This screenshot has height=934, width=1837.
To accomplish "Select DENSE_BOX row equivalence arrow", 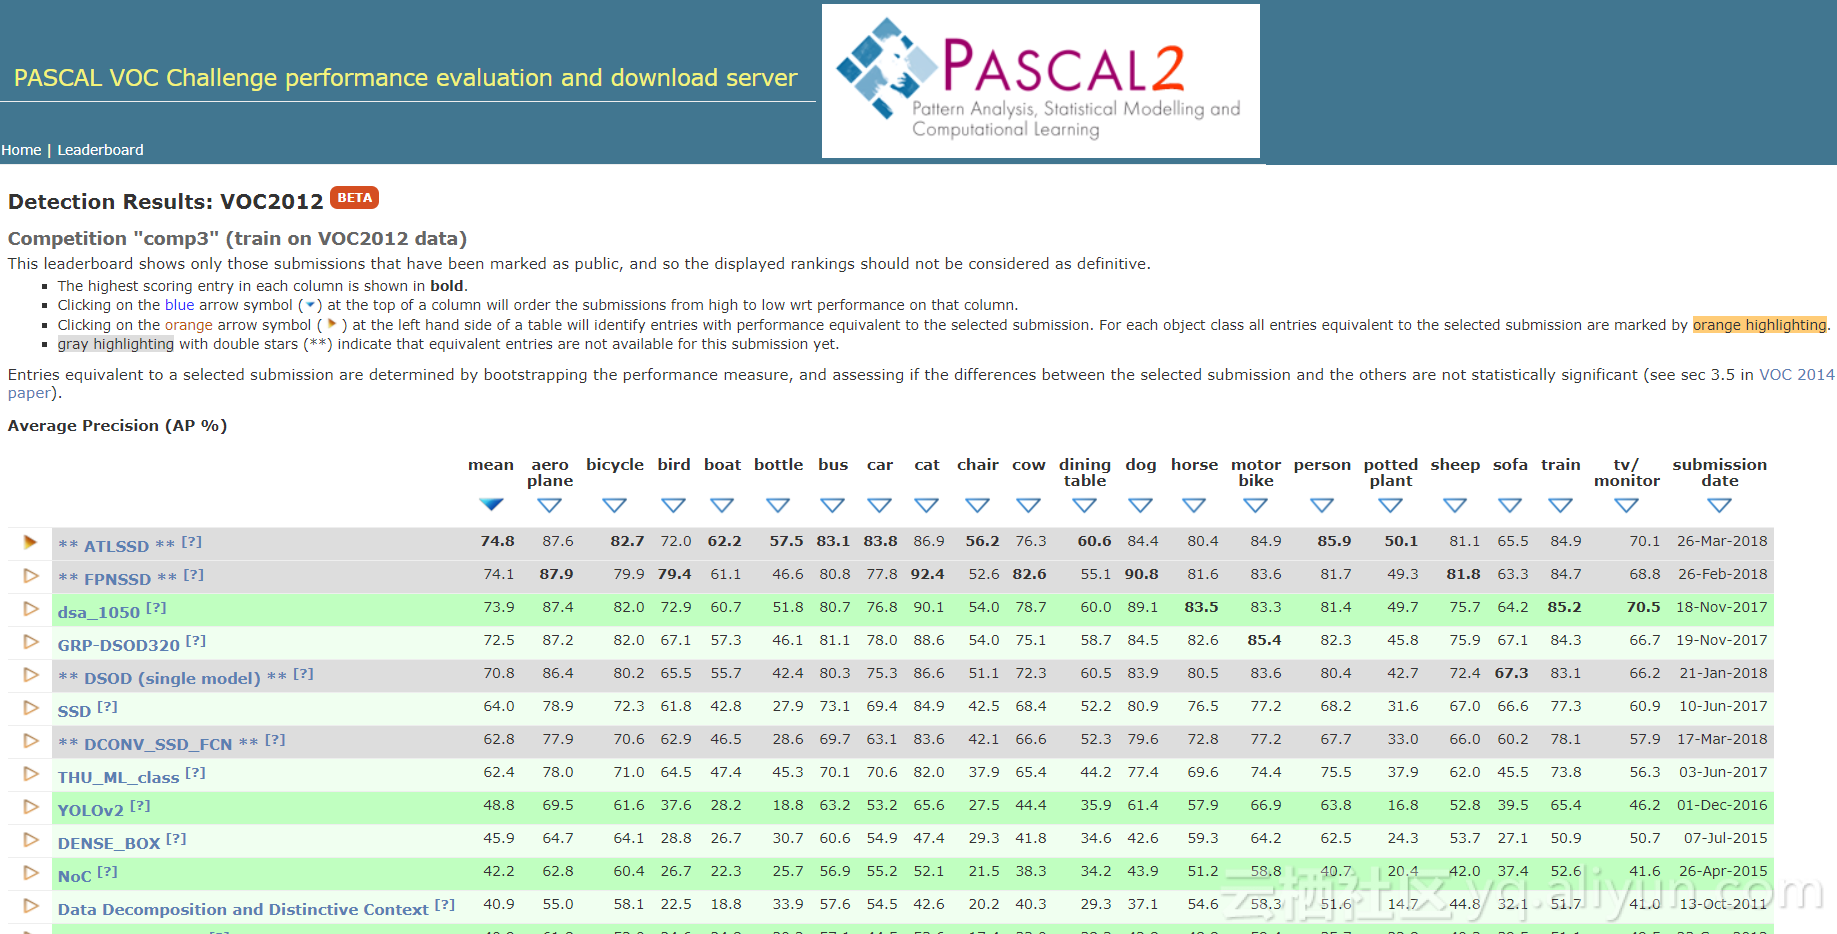I will (x=30, y=839).
